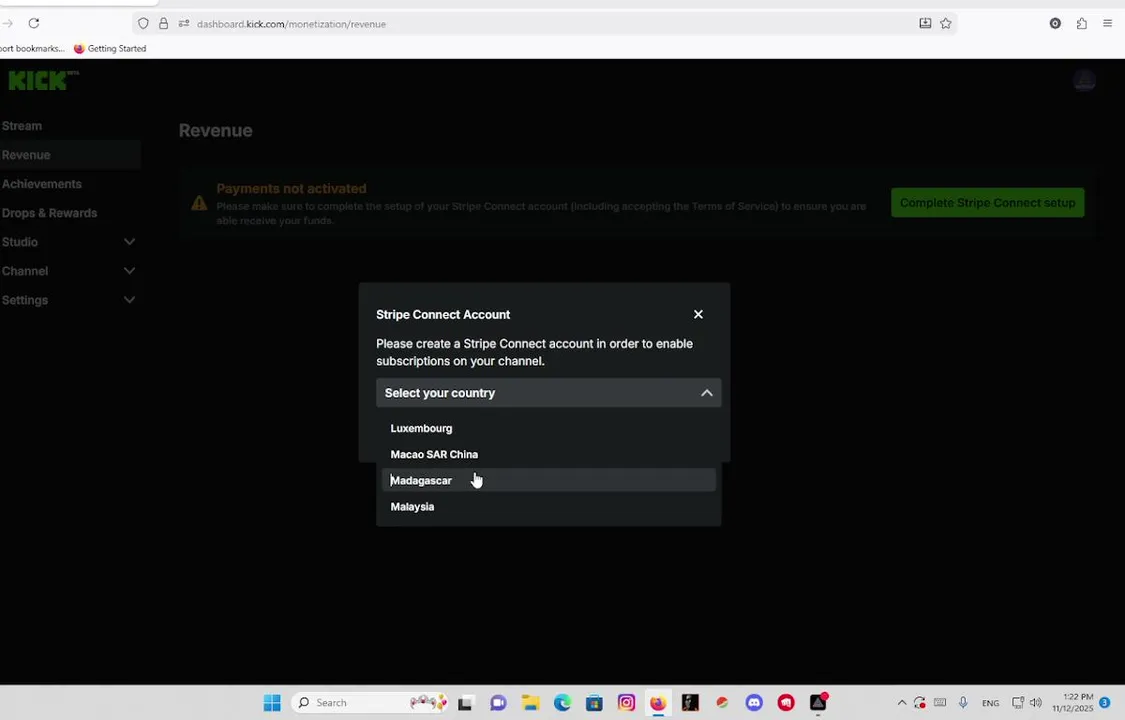Click the Import bookmarks bookmark item
The height and width of the screenshot is (720, 1125).
coord(32,48)
